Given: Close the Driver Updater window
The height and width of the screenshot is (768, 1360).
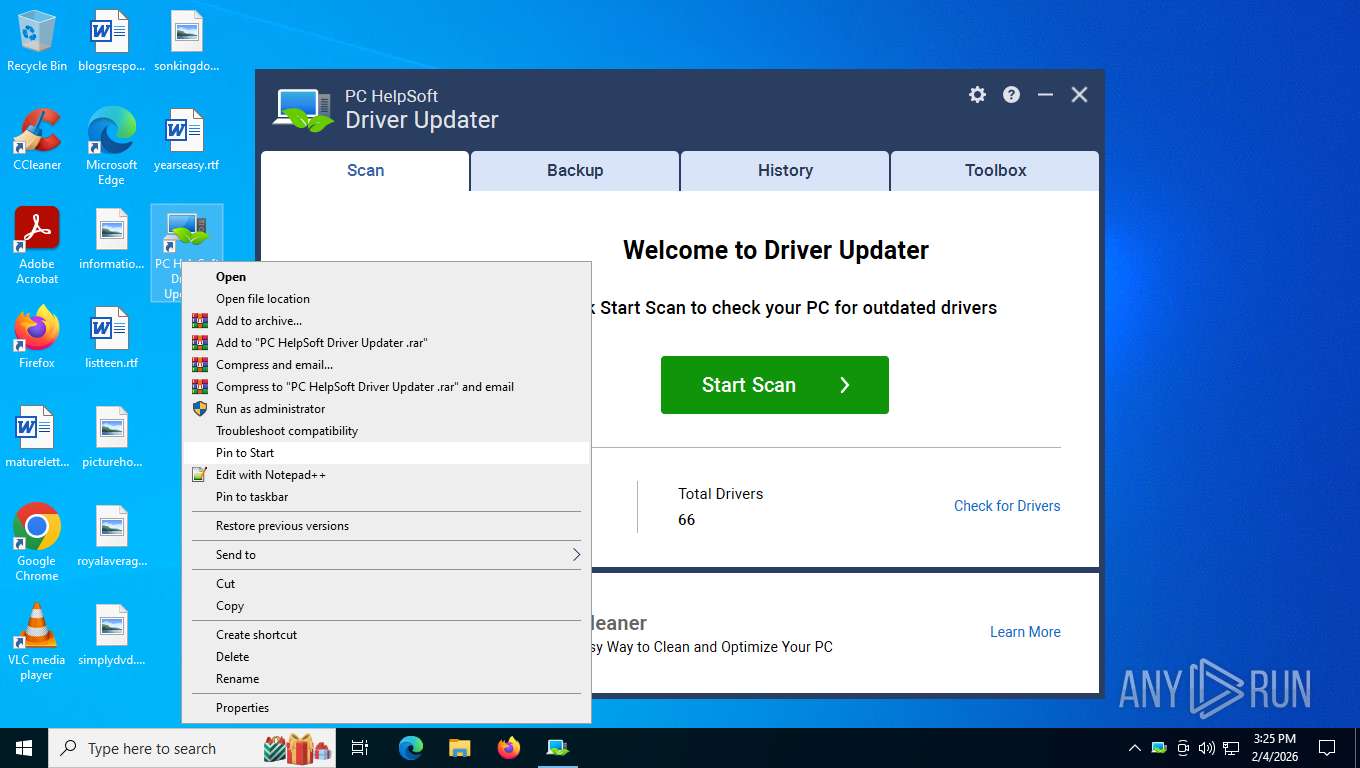Looking at the screenshot, I should pyautogui.click(x=1079, y=94).
